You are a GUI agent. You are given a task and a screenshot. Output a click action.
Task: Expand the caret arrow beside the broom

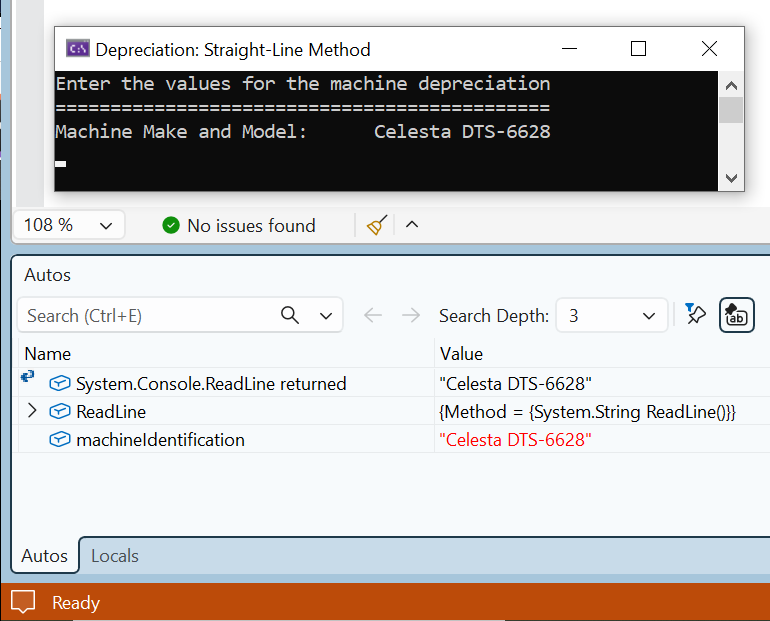[412, 225]
